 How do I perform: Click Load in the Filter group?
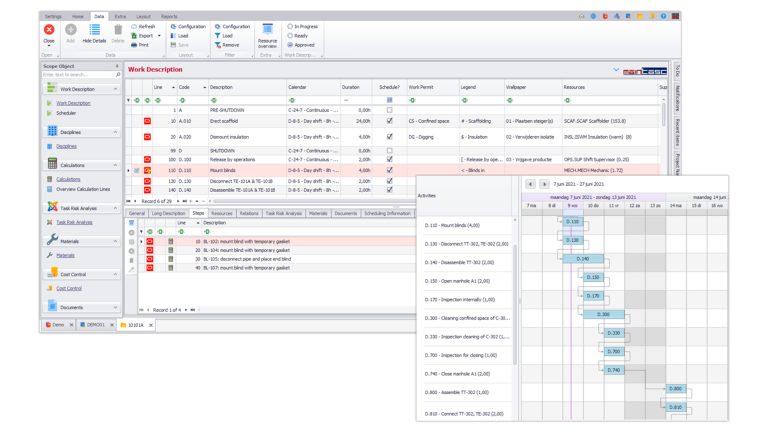224,36
